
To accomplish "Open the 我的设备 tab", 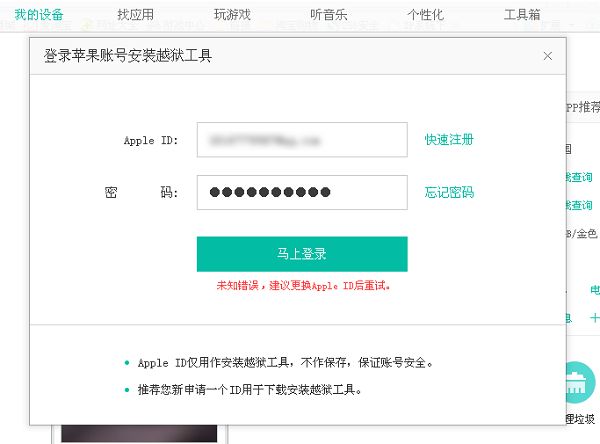I will (39, 15).
